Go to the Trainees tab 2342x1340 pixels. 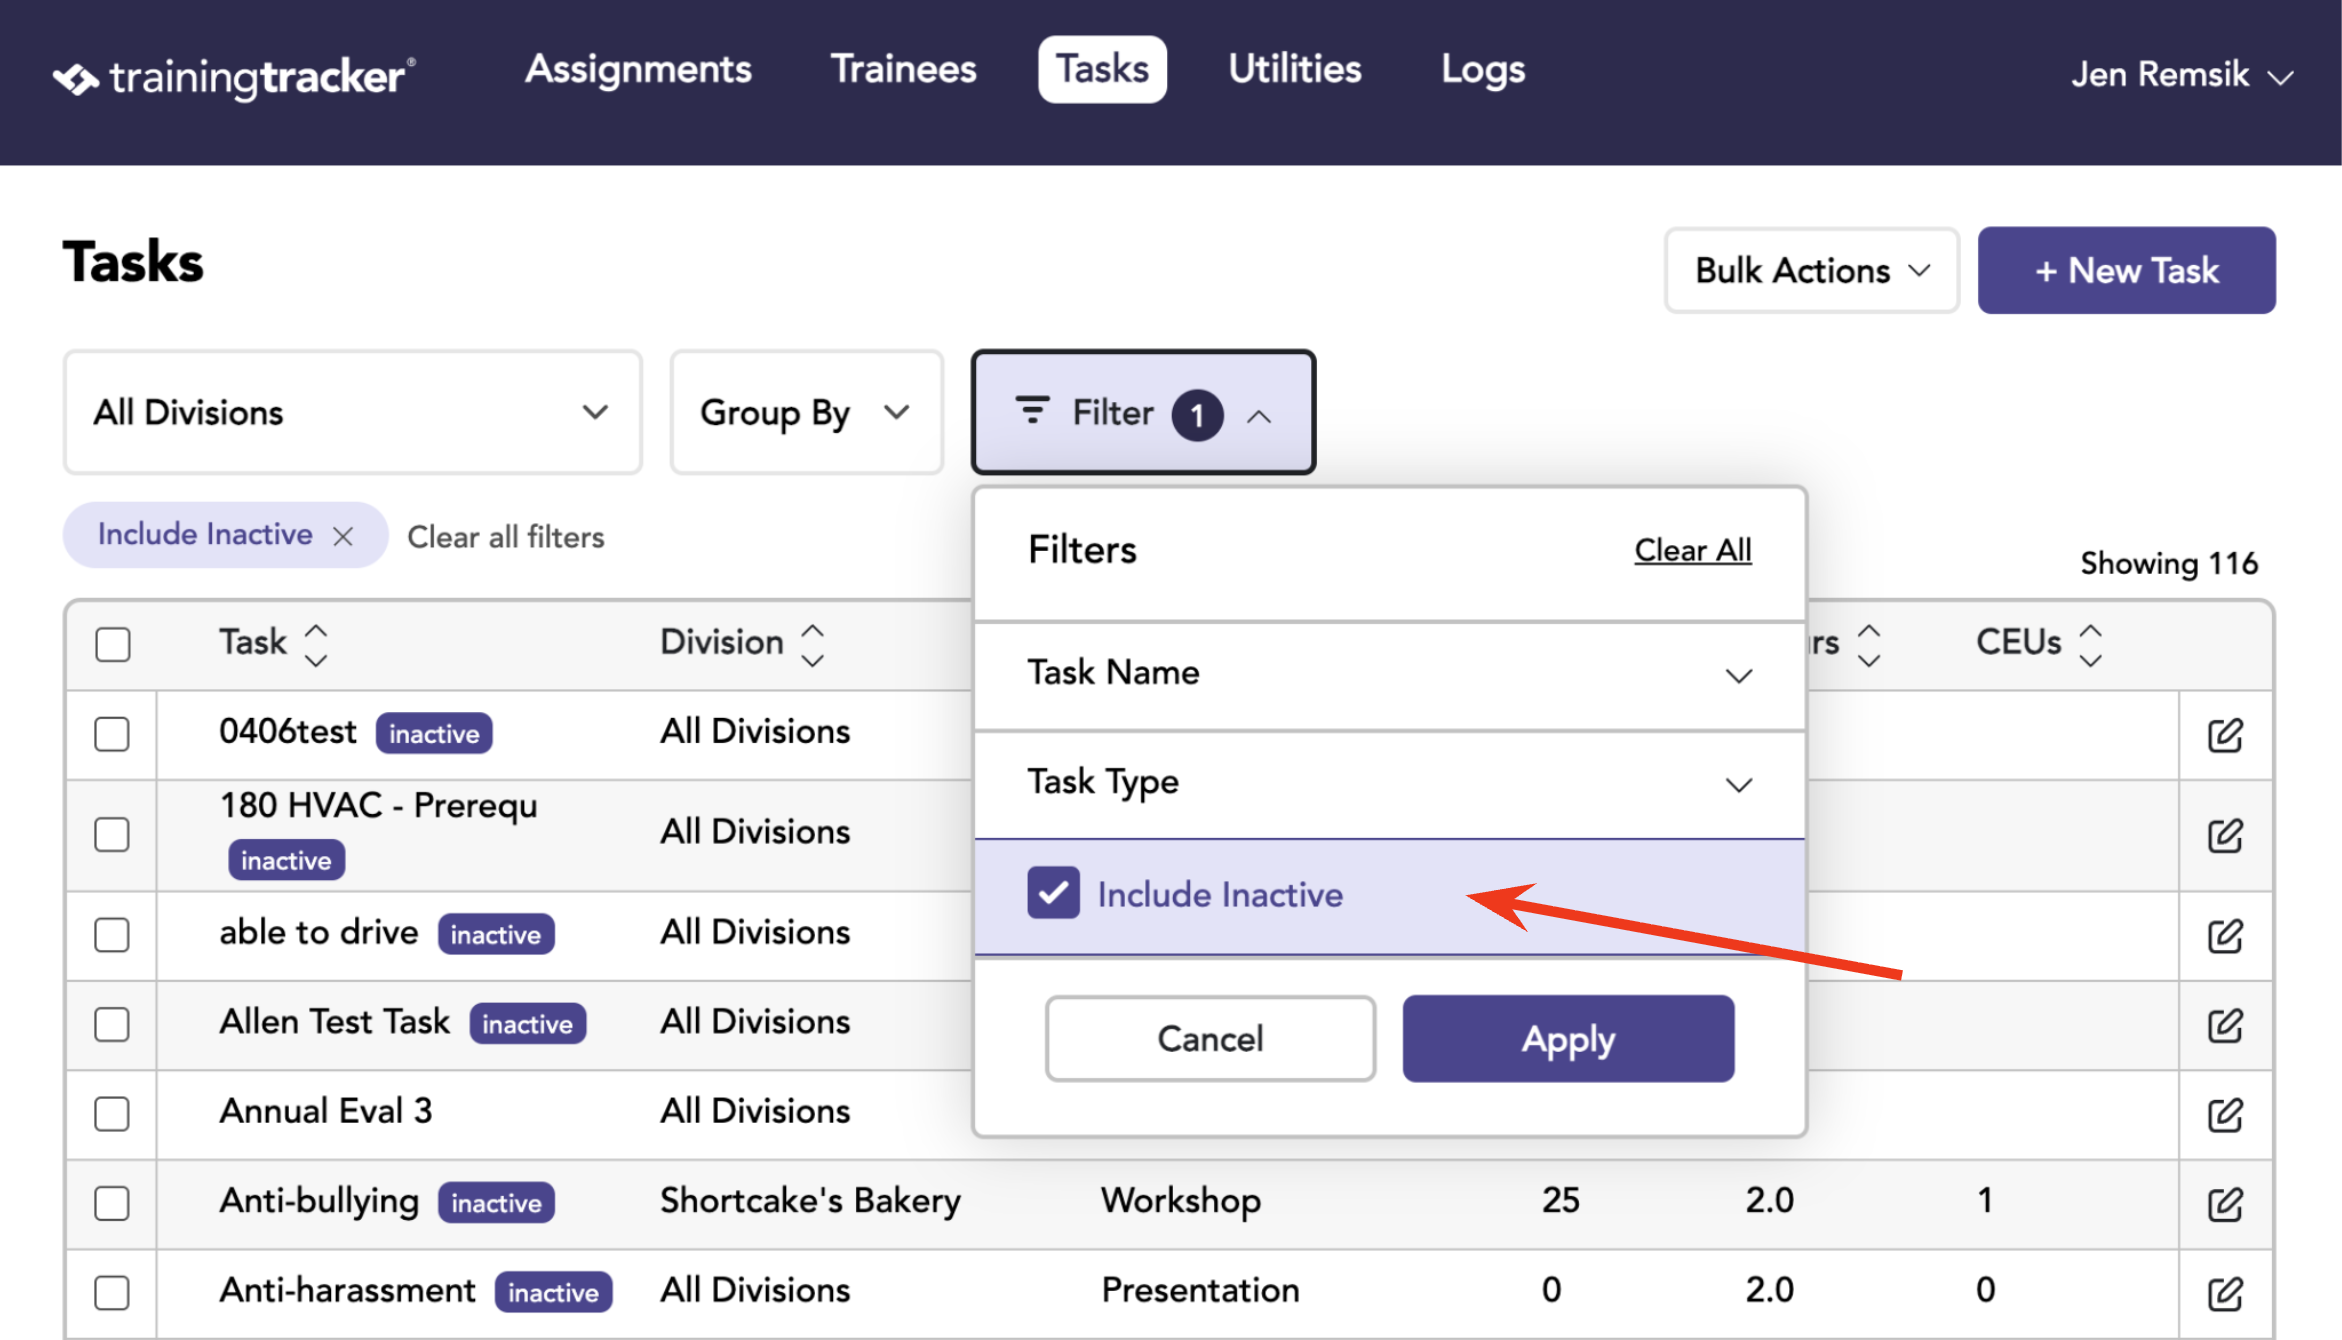(903, 69)
